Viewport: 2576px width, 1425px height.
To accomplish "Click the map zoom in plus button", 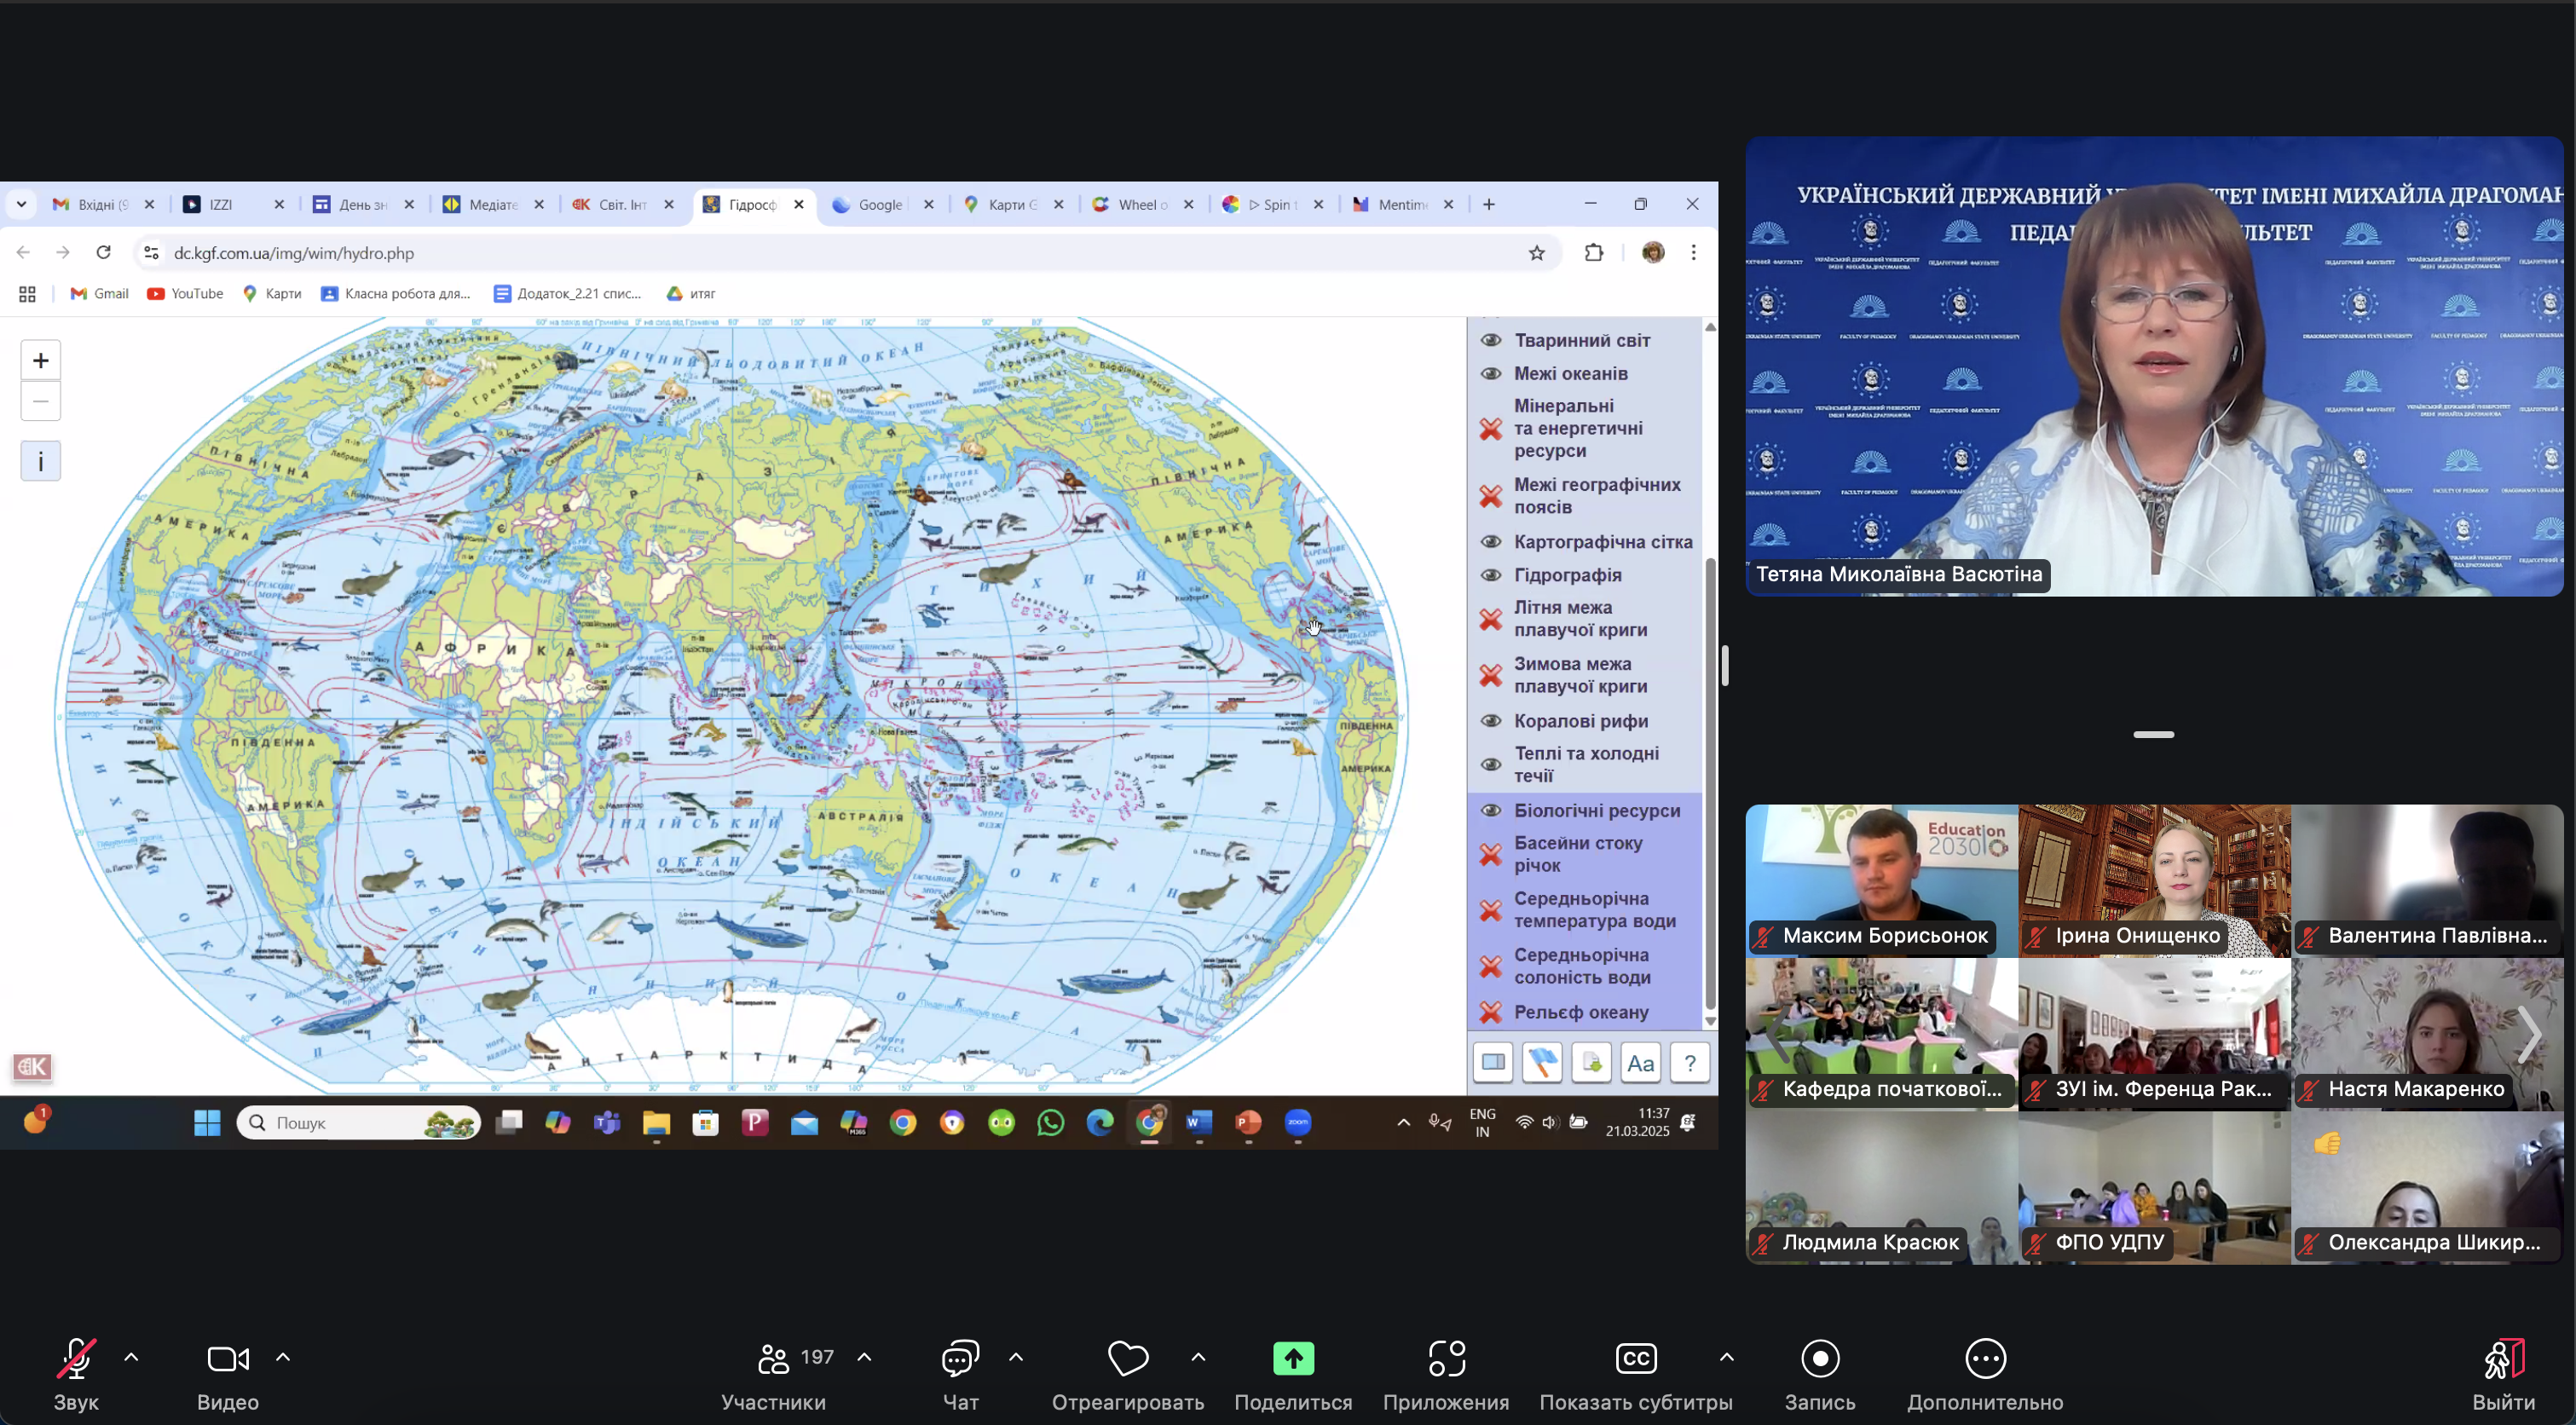I will [40, 360].
